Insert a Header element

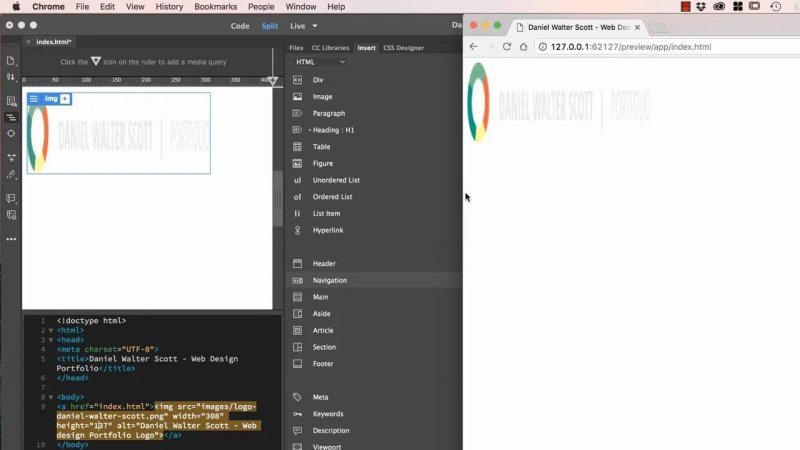(x=323, y=264)
